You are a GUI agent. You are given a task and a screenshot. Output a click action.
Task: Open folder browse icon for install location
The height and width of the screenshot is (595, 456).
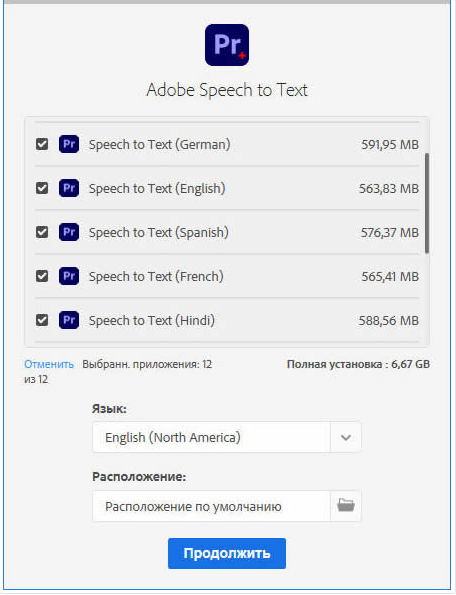pyautogui.click(x=346, y=506)
